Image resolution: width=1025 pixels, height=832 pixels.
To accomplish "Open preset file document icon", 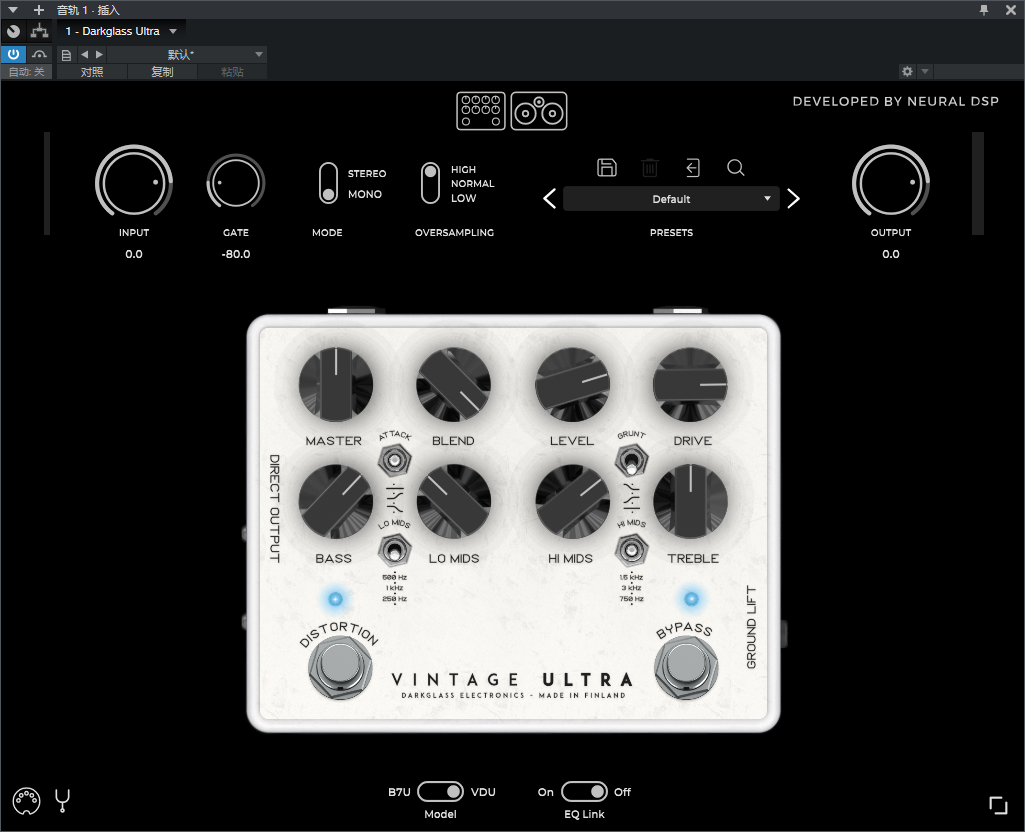I will tap(66, 55).
